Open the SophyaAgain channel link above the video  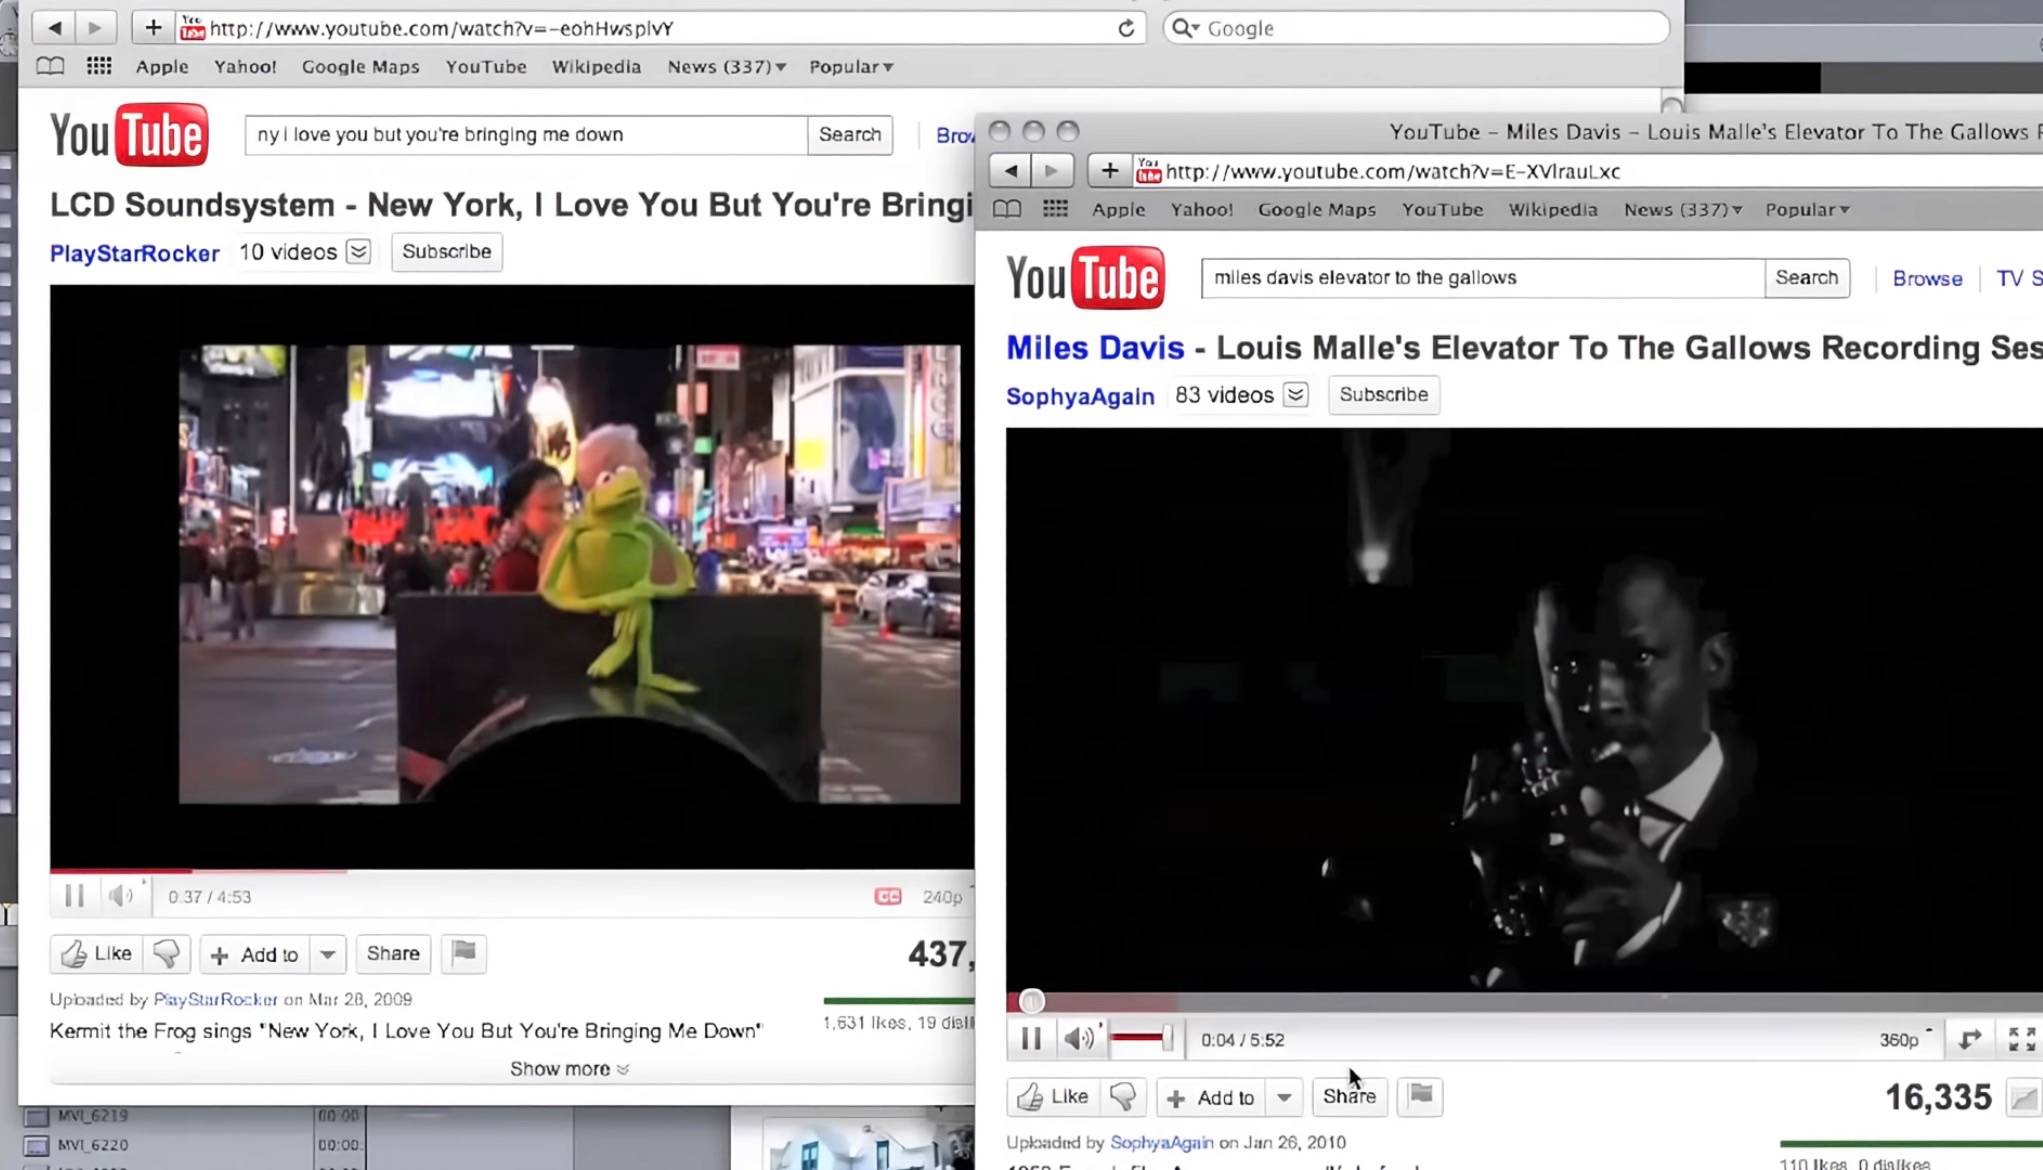1080,396
